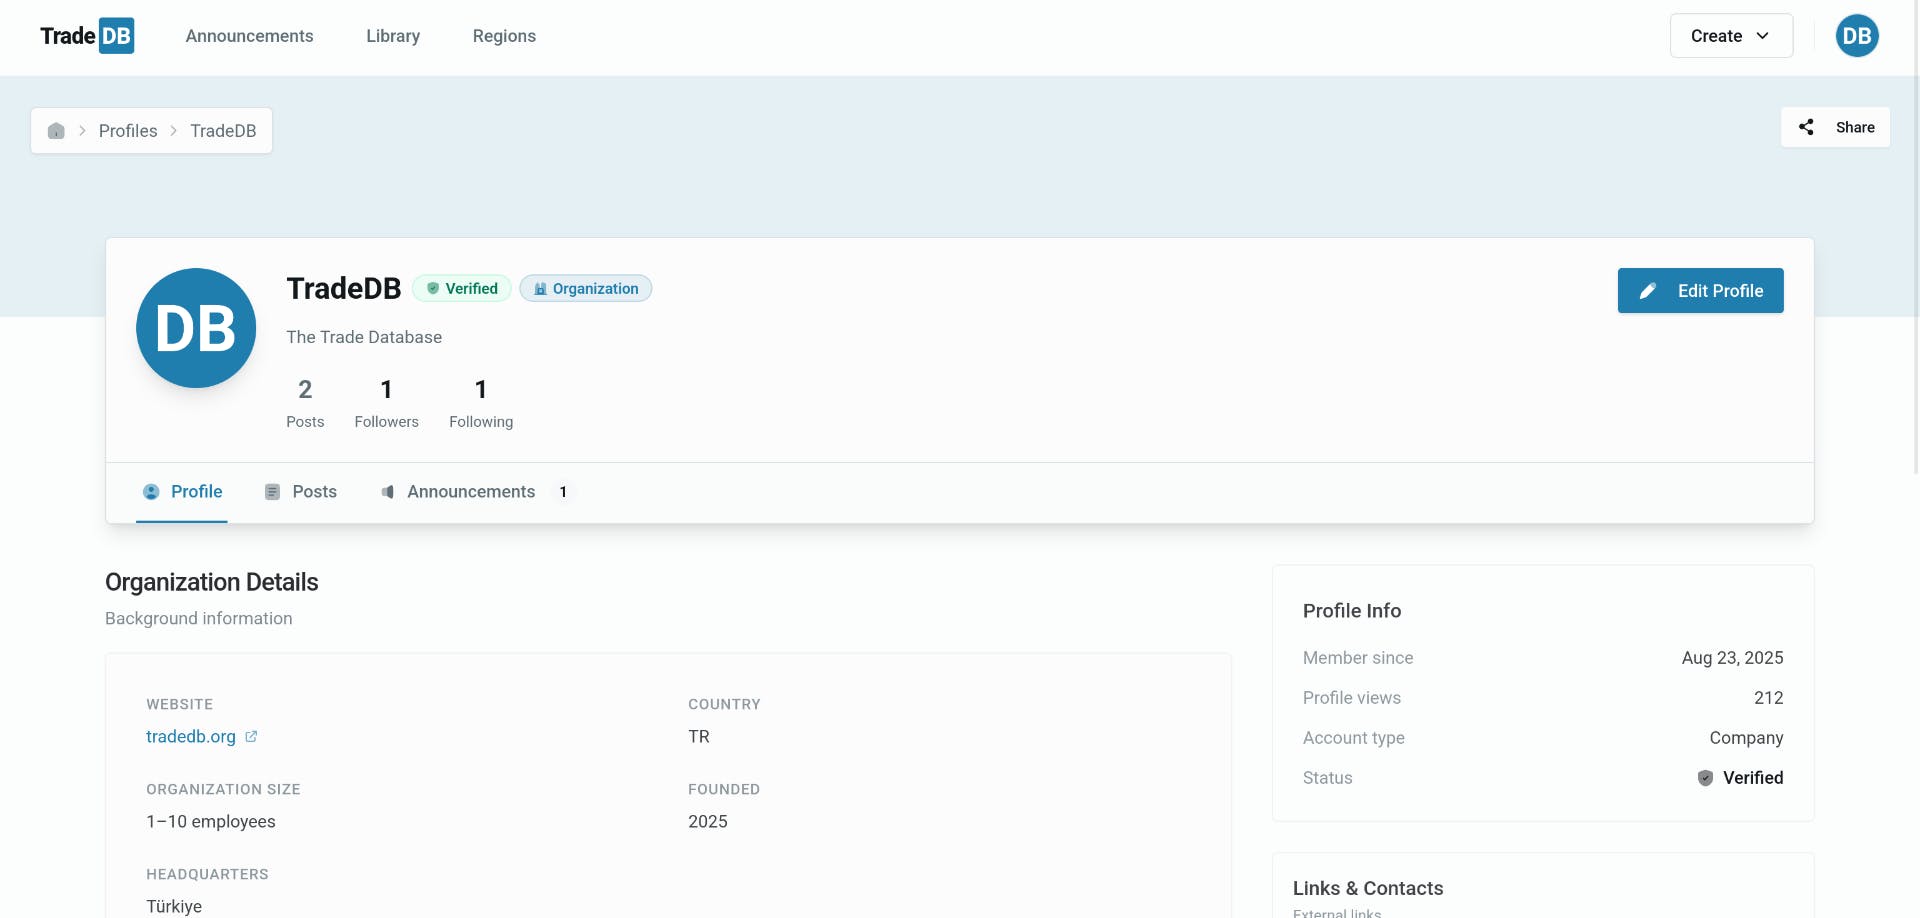
Task: Open Regions in top navigation
Action: (x=504, y=36)
